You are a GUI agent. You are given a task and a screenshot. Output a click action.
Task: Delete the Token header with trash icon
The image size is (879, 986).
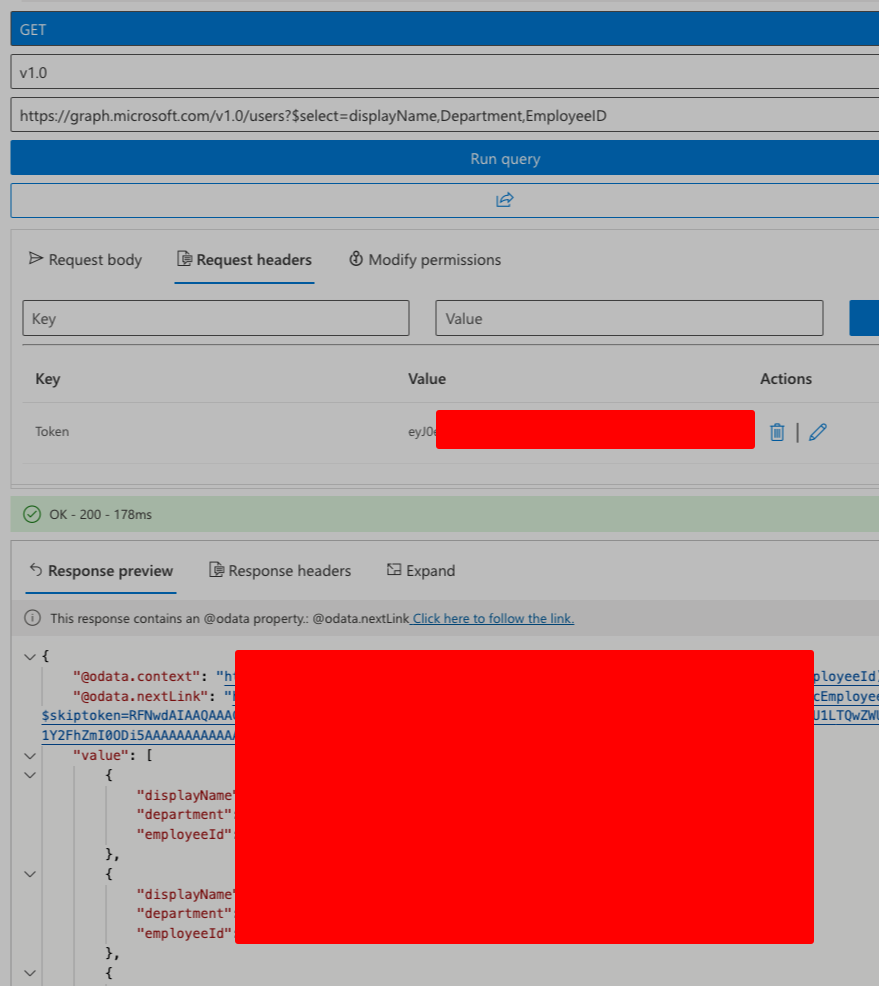(777, 432)
